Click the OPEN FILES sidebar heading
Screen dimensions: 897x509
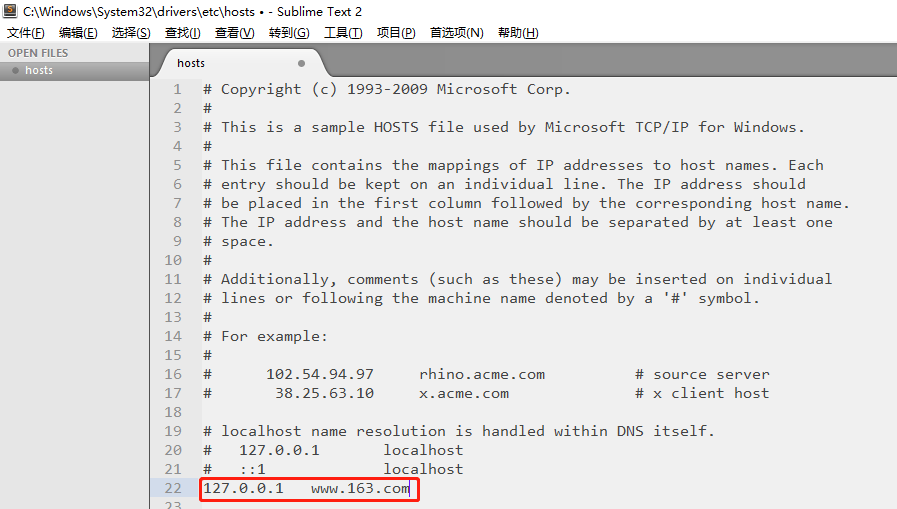pyautogui.click(x=38, y=53)
